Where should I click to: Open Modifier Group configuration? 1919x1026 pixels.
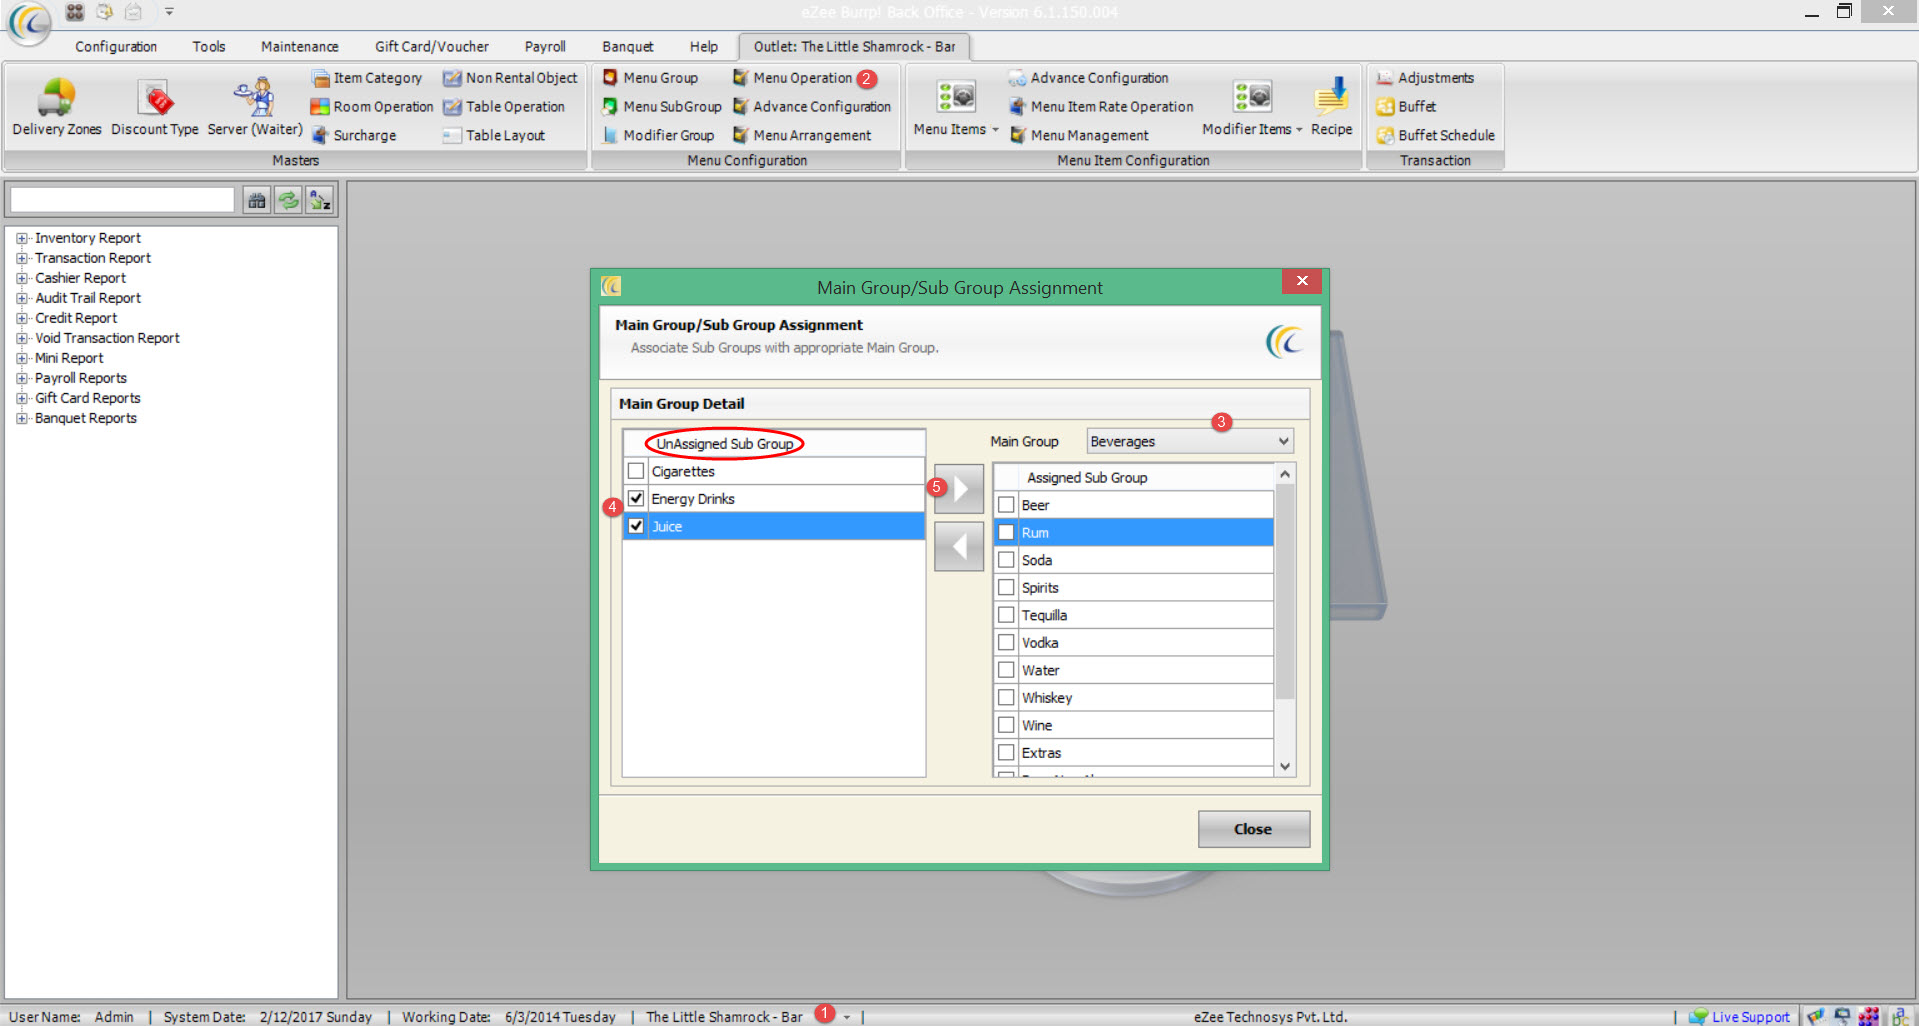(658, 135)
